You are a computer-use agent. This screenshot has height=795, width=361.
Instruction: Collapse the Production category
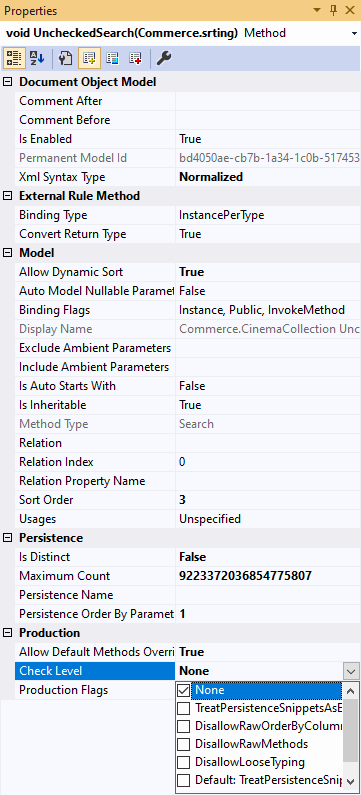pyautogui.click(x=8, y=633)
